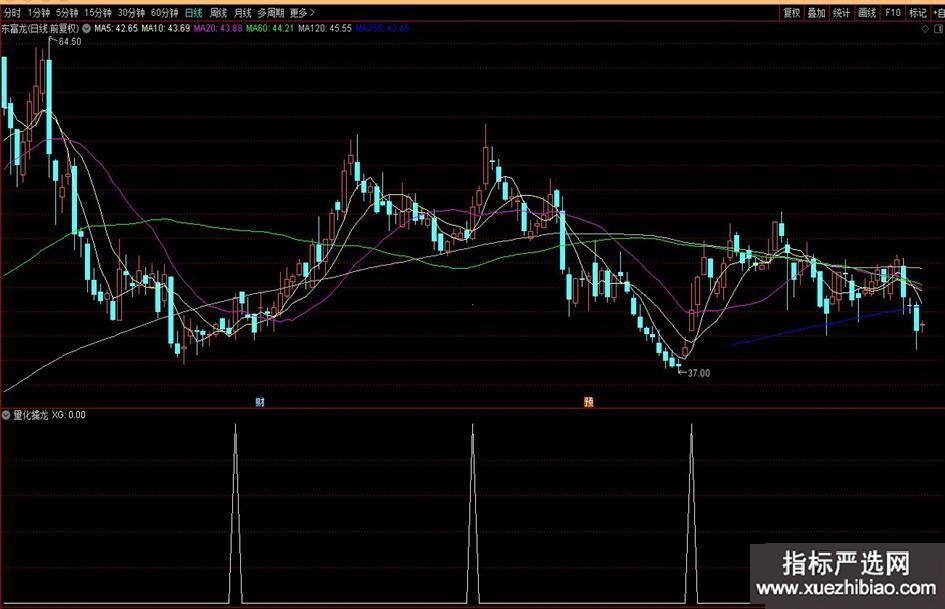Select the 1分钟 period tab
Viewport: 945px width, 609px height.
pyautogui.click(x=39, y=13)
